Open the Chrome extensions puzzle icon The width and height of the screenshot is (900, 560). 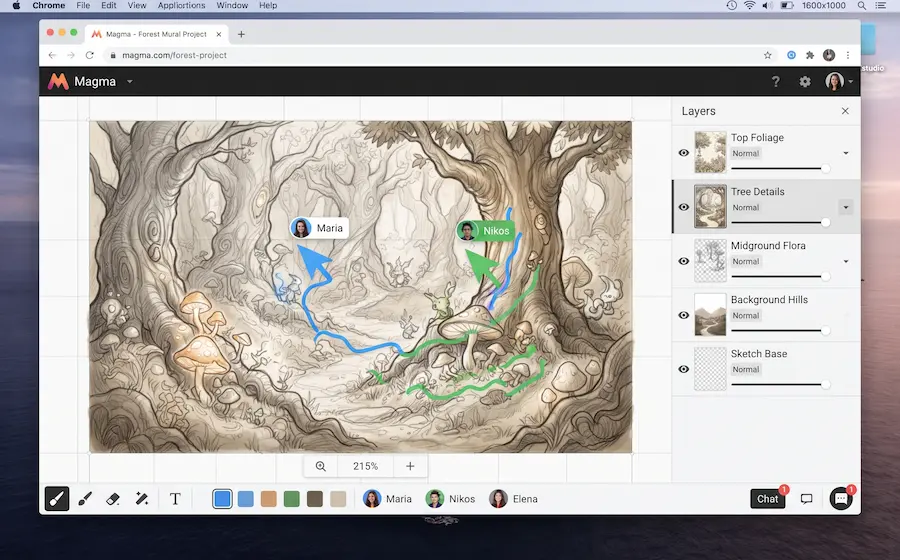(810, 55)
